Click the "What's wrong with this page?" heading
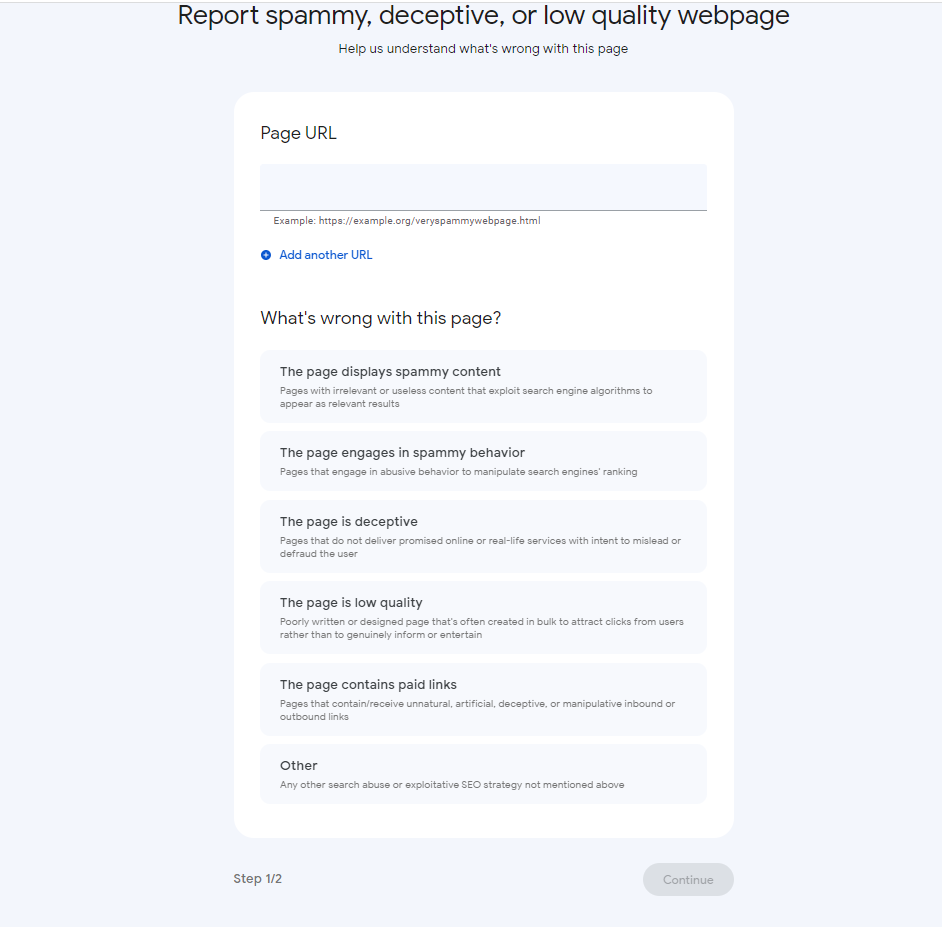The height and width of the screenshot is (927, 942). tap(381, 318)
